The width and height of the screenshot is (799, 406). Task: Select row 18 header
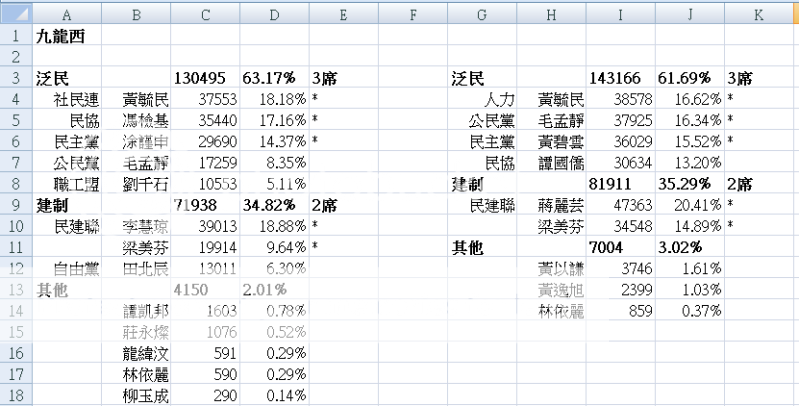coord(16,395)
